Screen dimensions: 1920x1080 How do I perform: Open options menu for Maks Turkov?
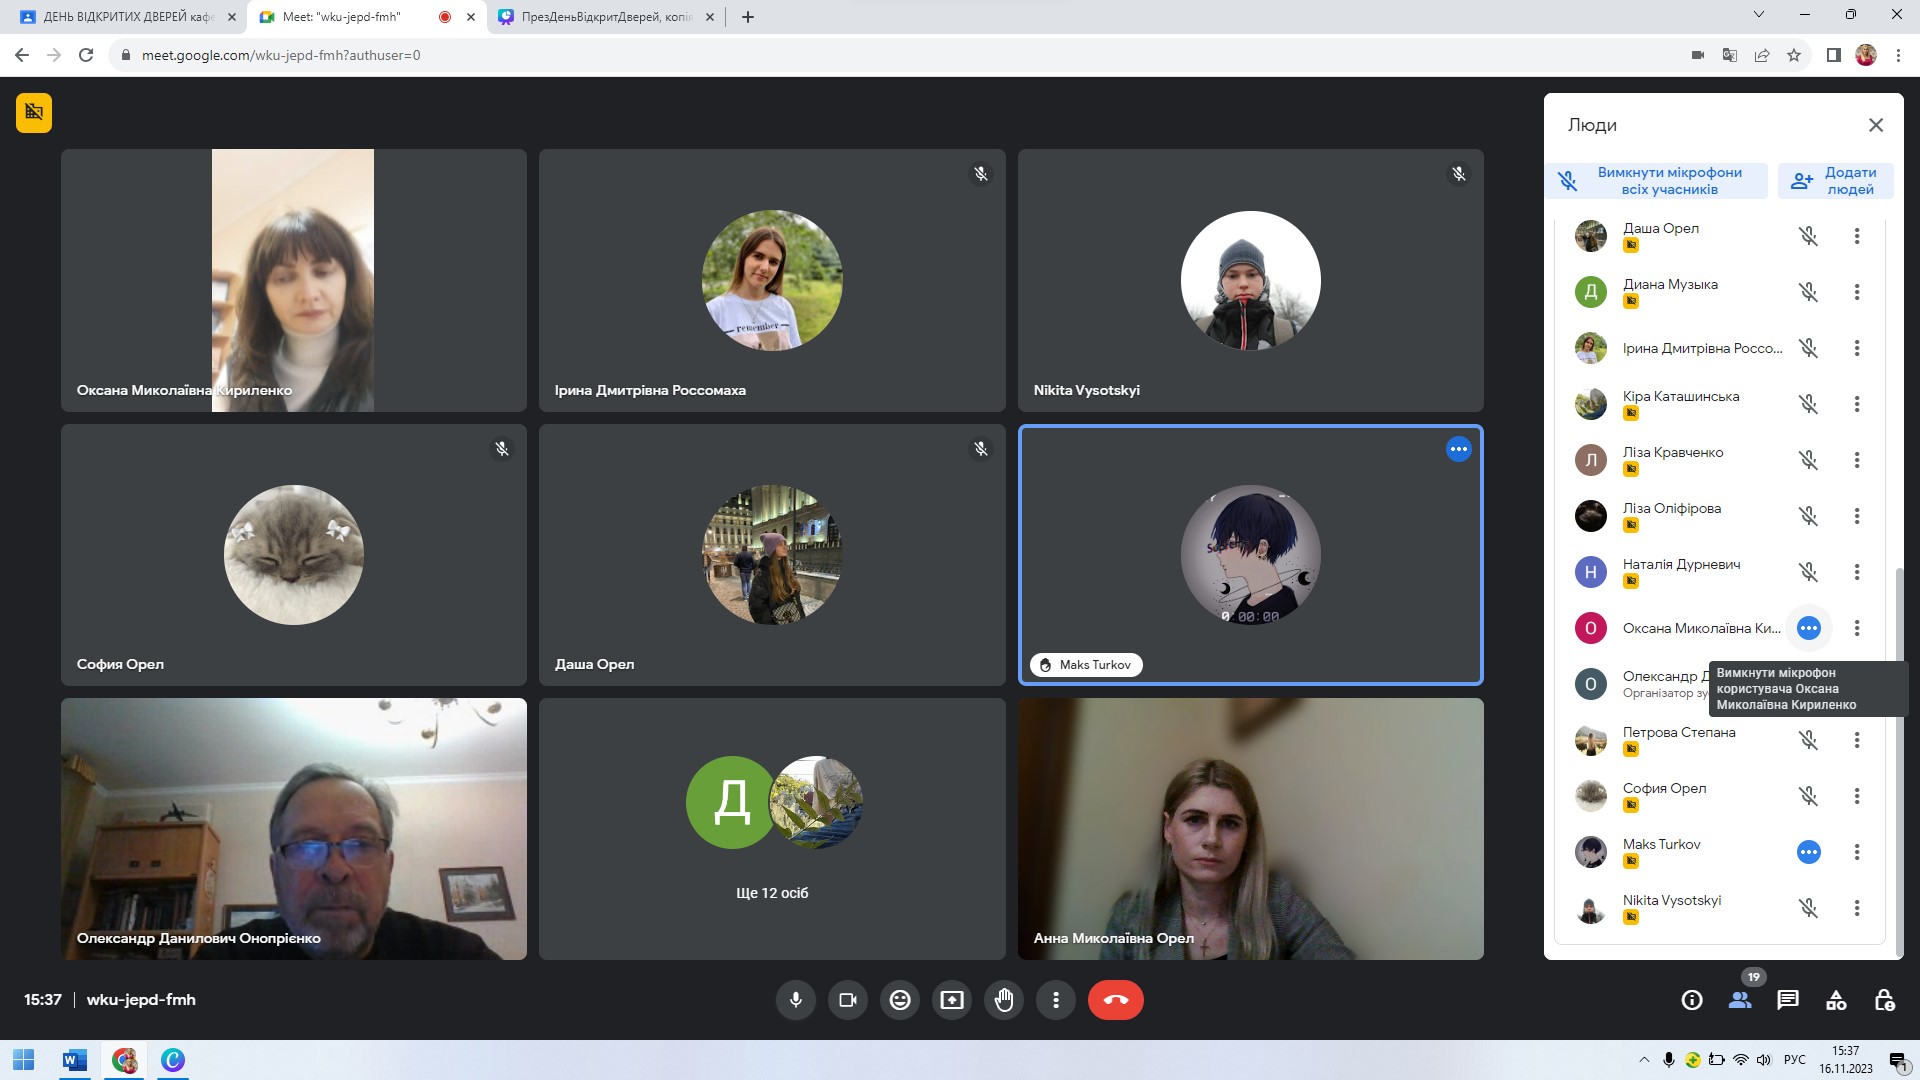tap(1857, 852)
